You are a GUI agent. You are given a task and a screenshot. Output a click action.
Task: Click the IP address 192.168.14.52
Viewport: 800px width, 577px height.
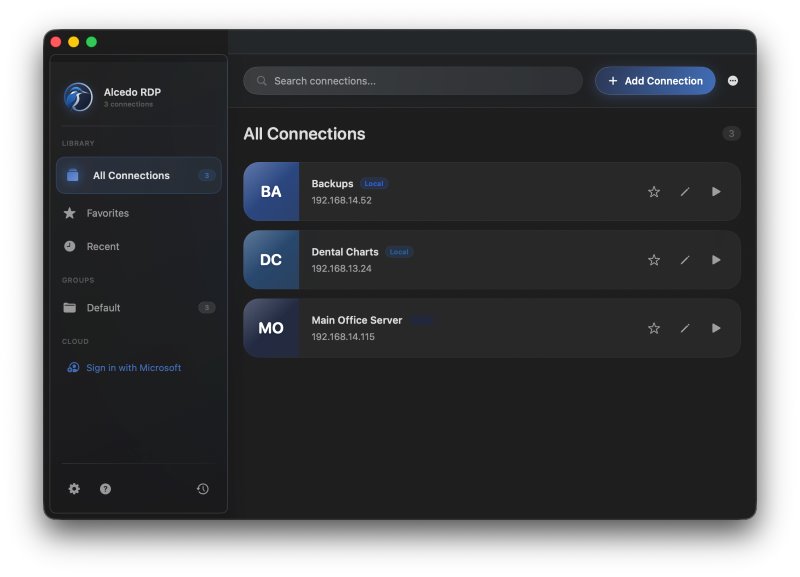pyautogui.click(x=341, y=200)
